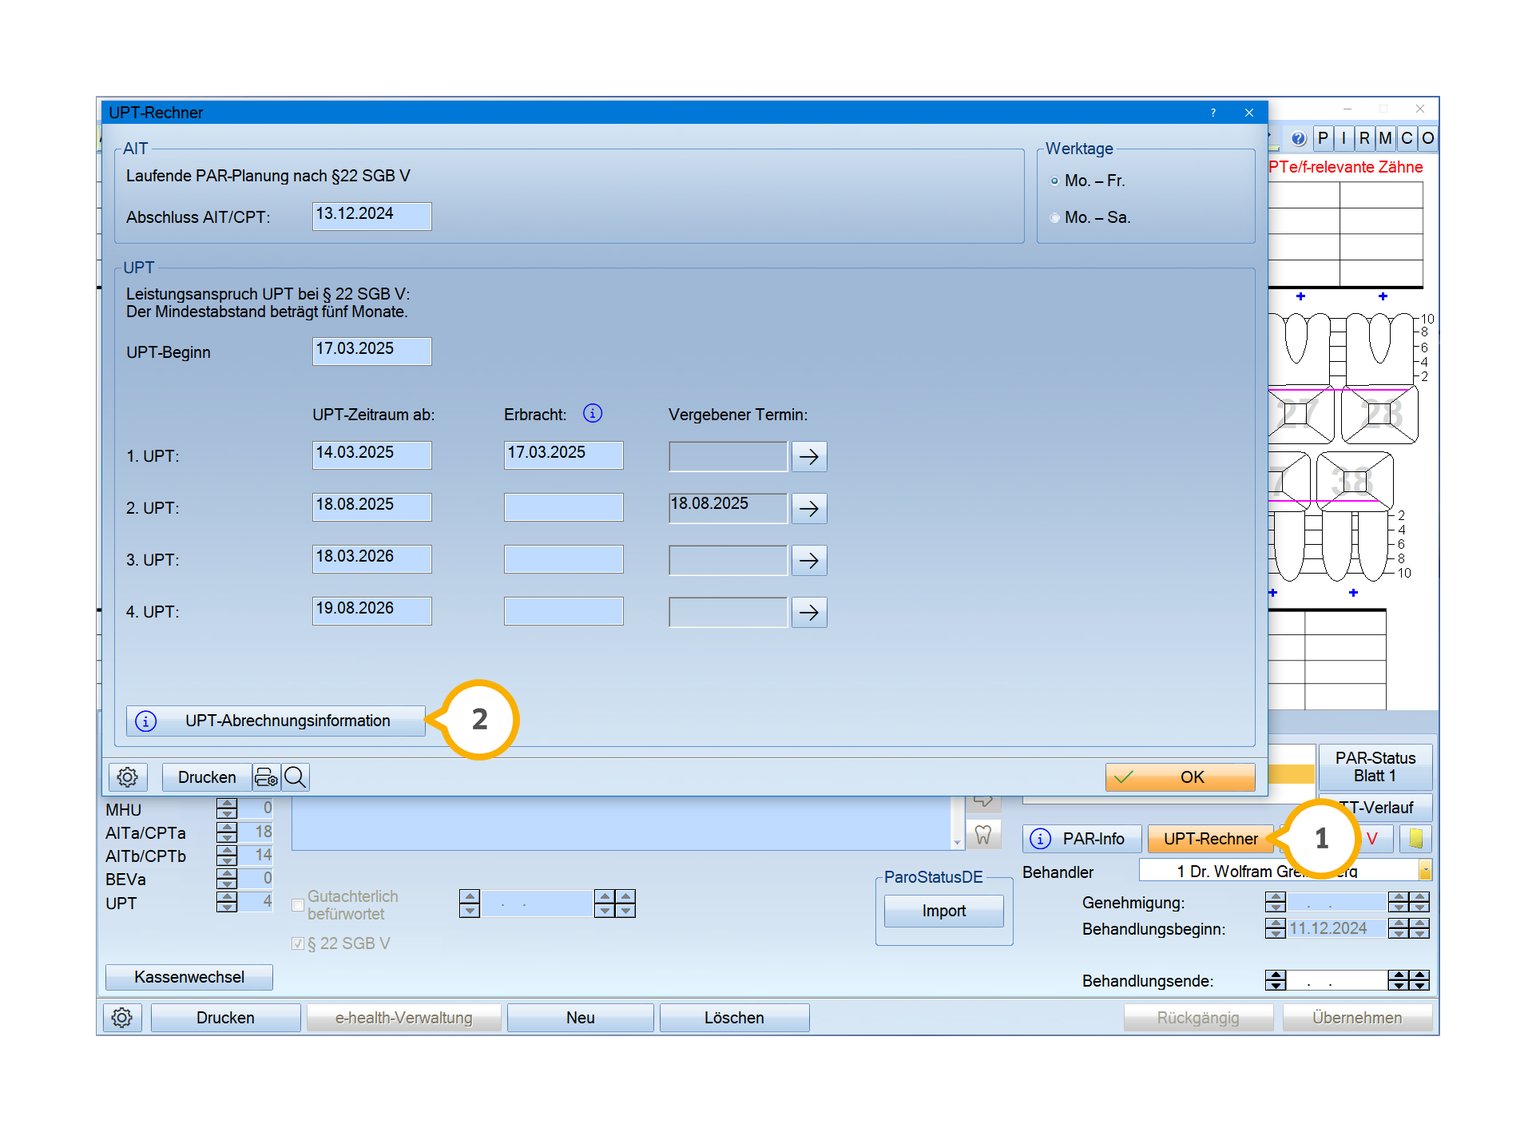Click the arrow button in 2. UPT row
The height and width of the screenshot is (1132, 1536).
coord(809,509)
